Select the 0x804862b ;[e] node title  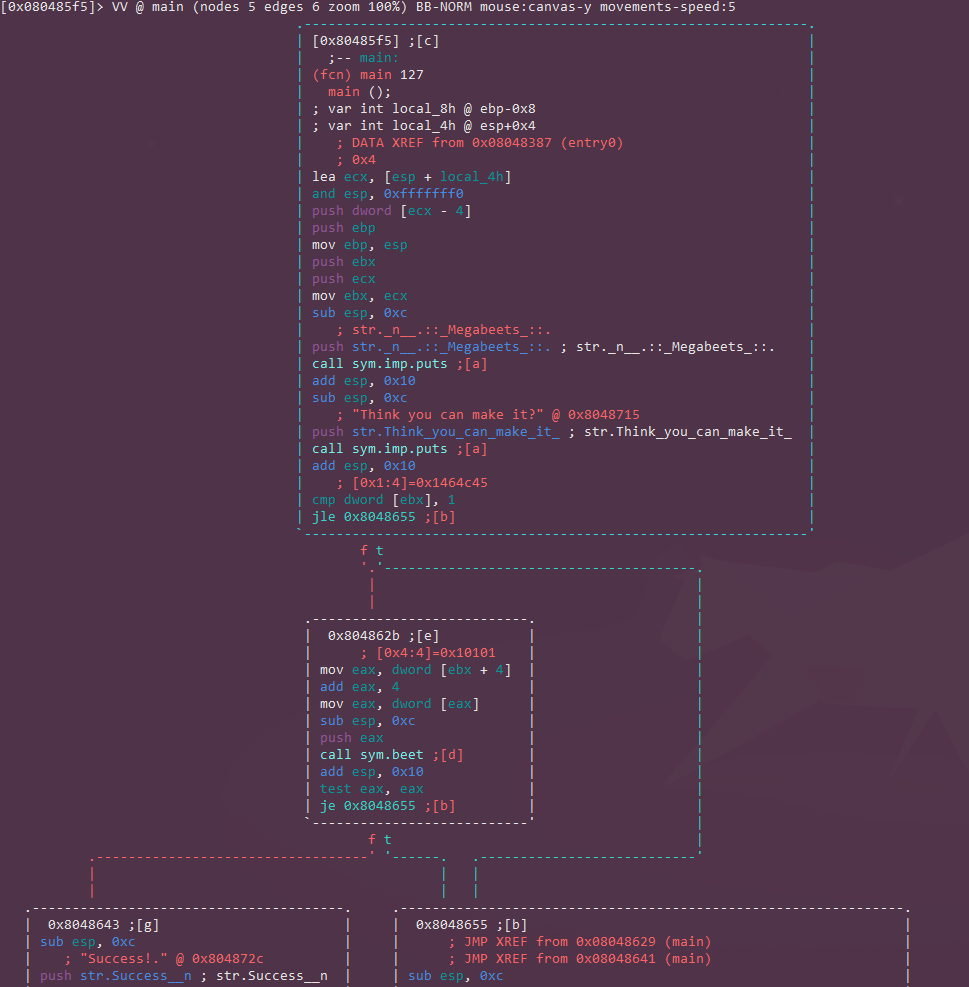(383, 636)
